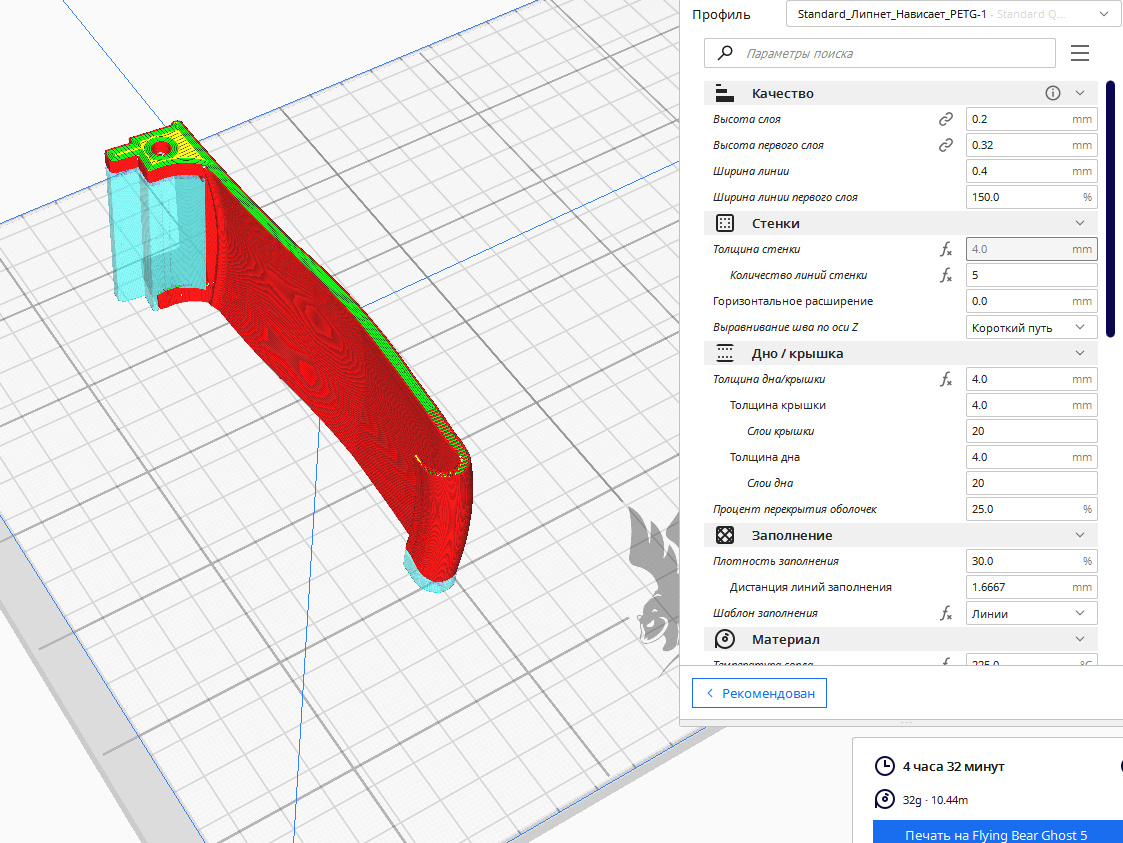Click the Параметры поиска search field
The width and height of the screenshot is (1123, 843).
[x=879, y=53]
